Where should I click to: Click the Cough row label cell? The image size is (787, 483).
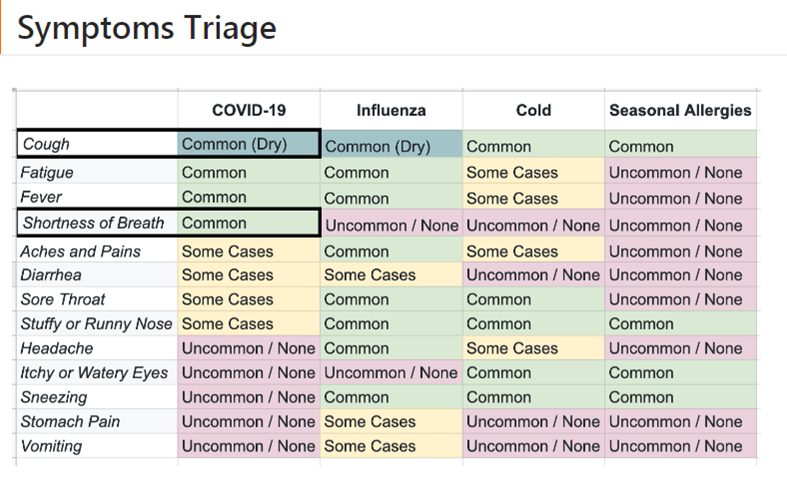click(x=98, y=144)
